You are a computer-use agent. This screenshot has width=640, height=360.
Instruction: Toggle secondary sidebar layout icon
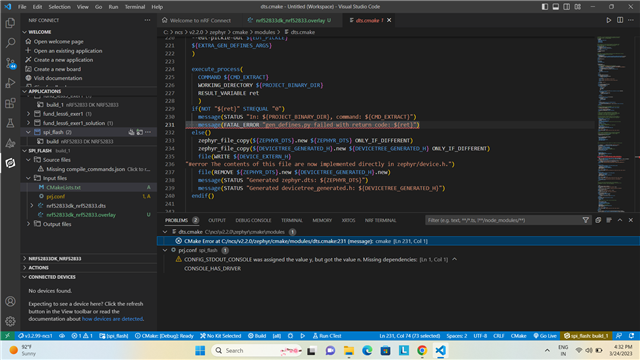567,7
